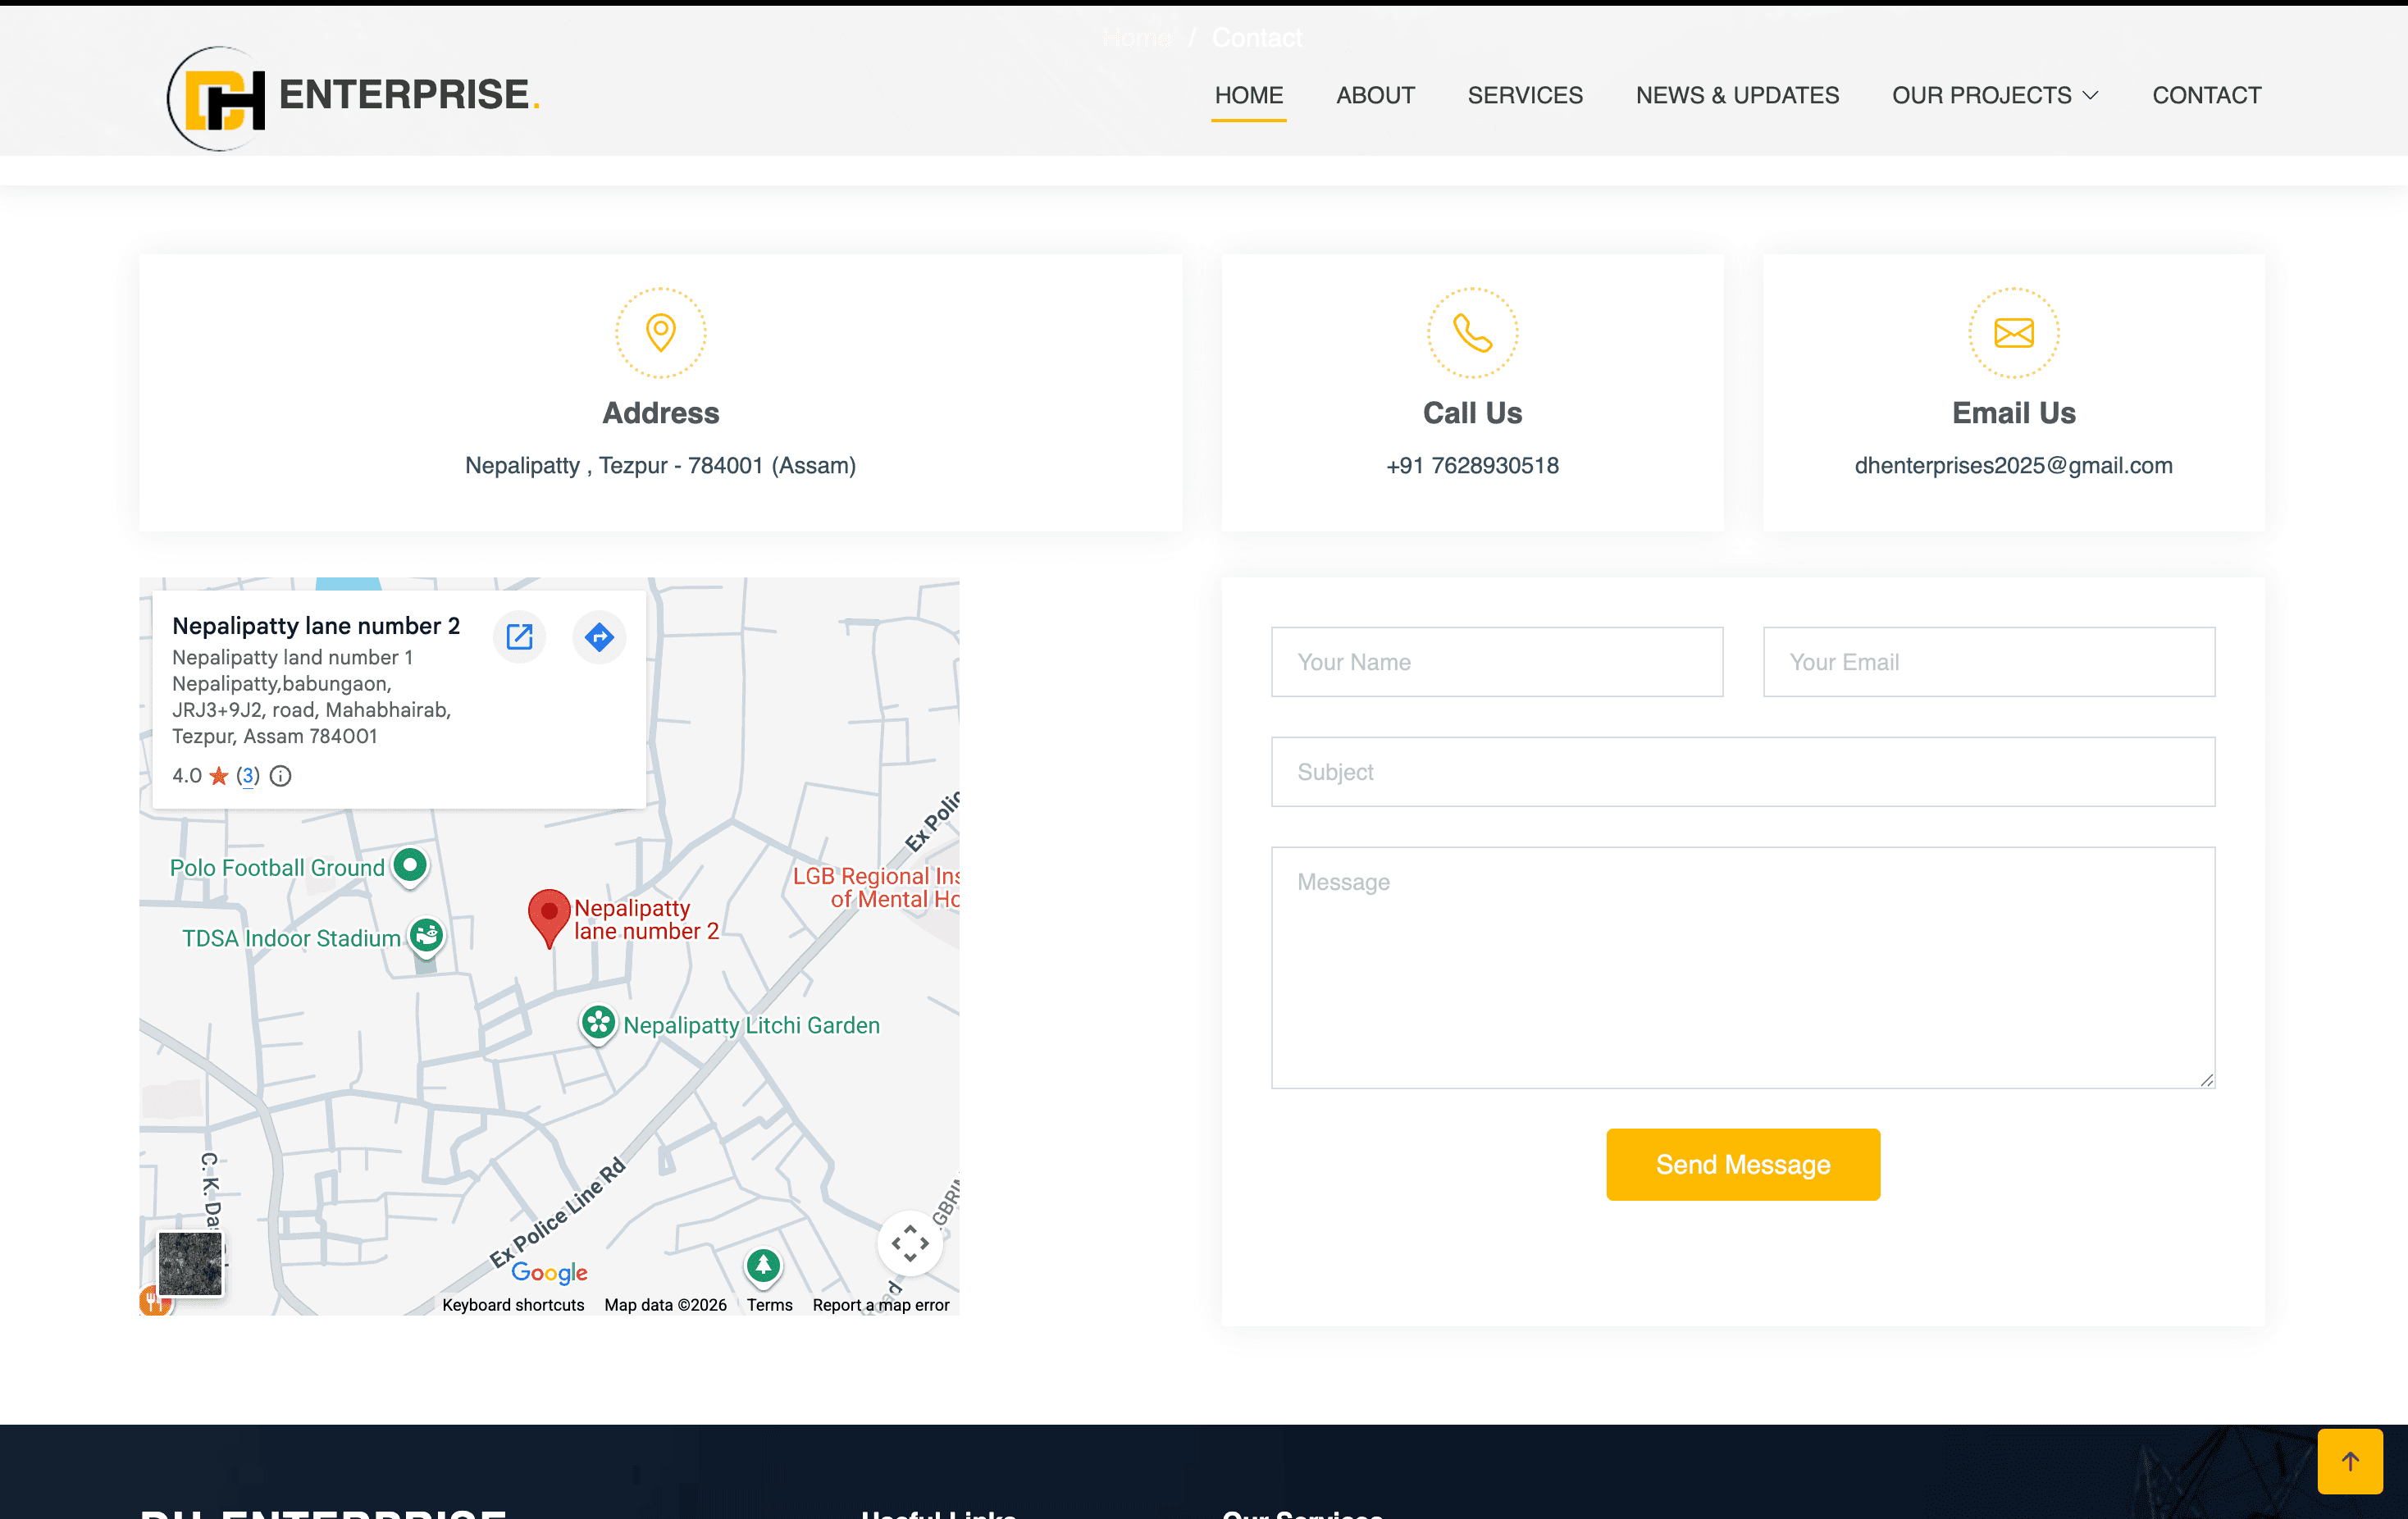
Task: Click the back-to-top arrow button
Action: click(x=2350, y=1461)
